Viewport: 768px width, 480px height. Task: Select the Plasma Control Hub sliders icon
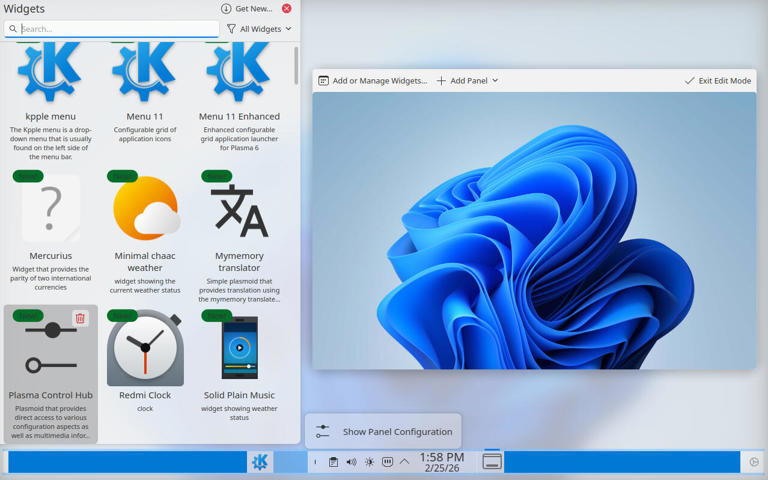[x=51, y=348]
